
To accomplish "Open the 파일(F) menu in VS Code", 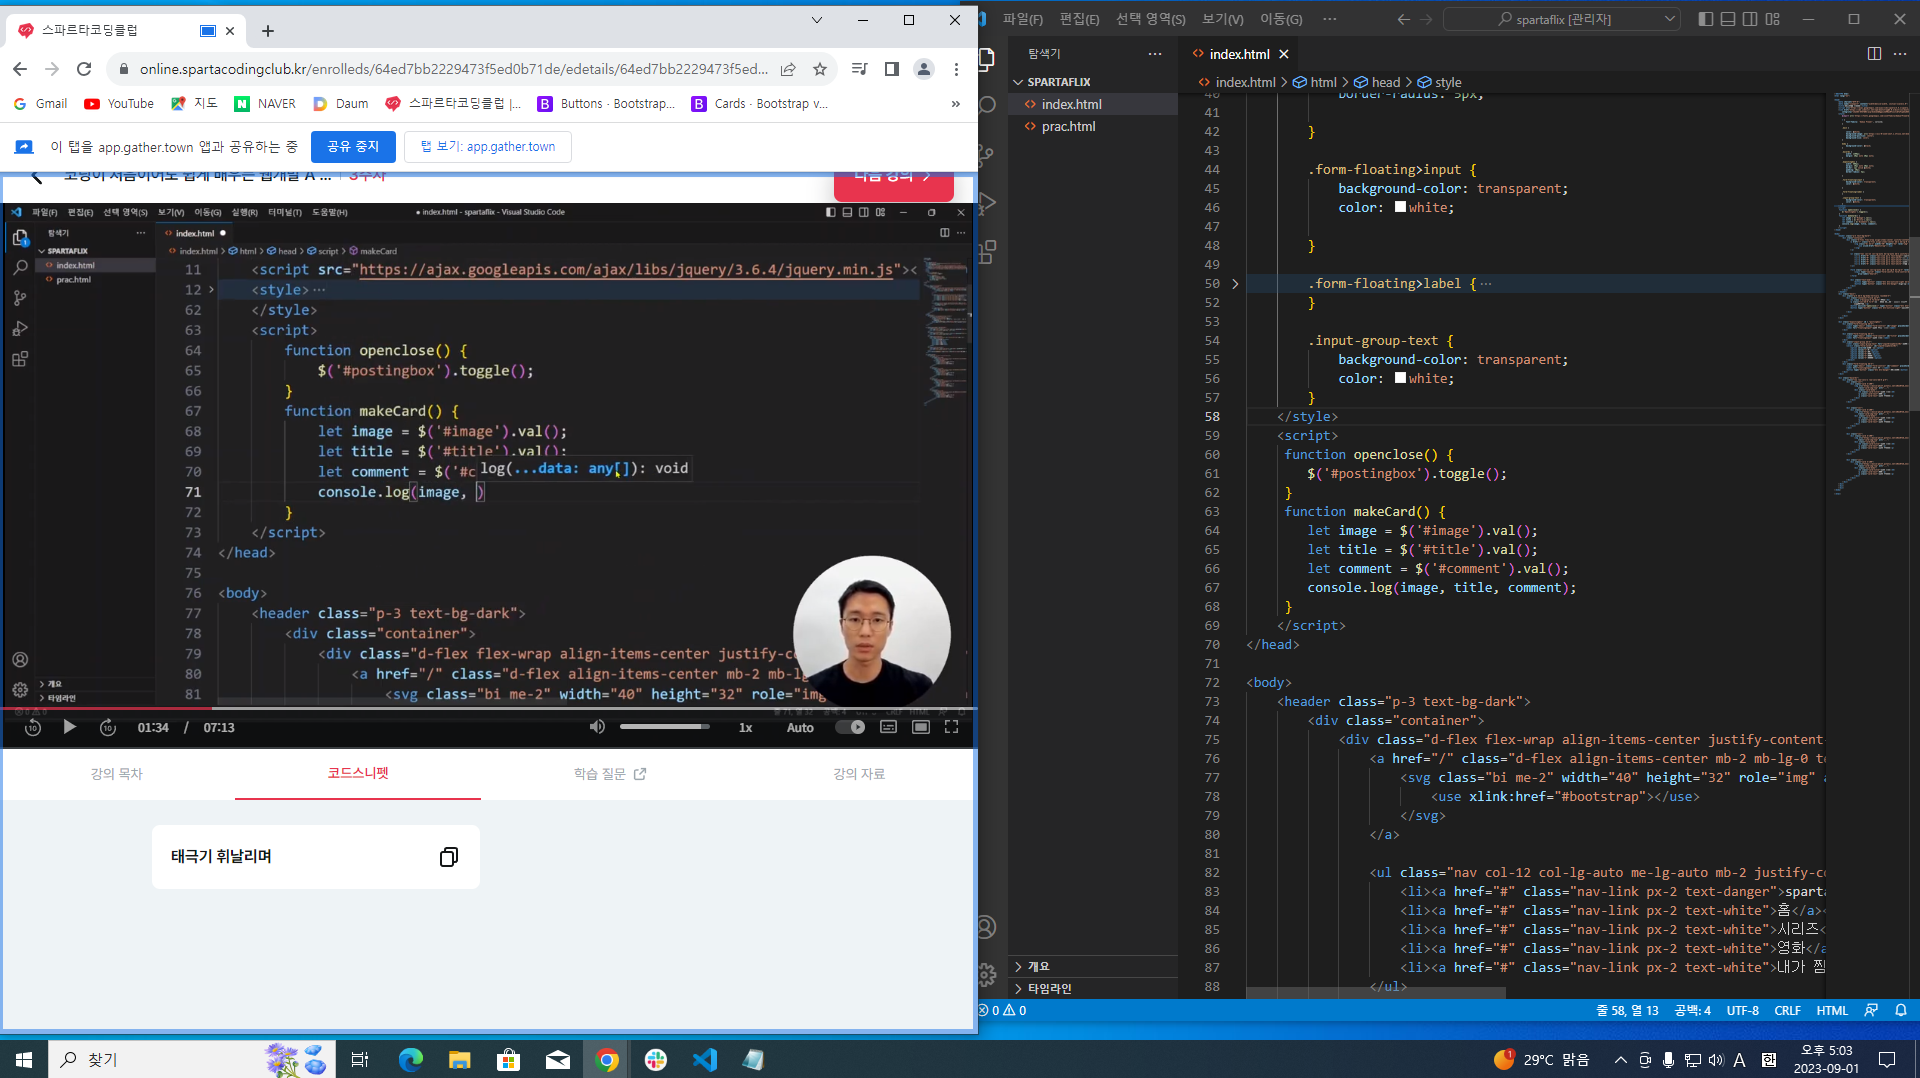I will coord(1023,19).
